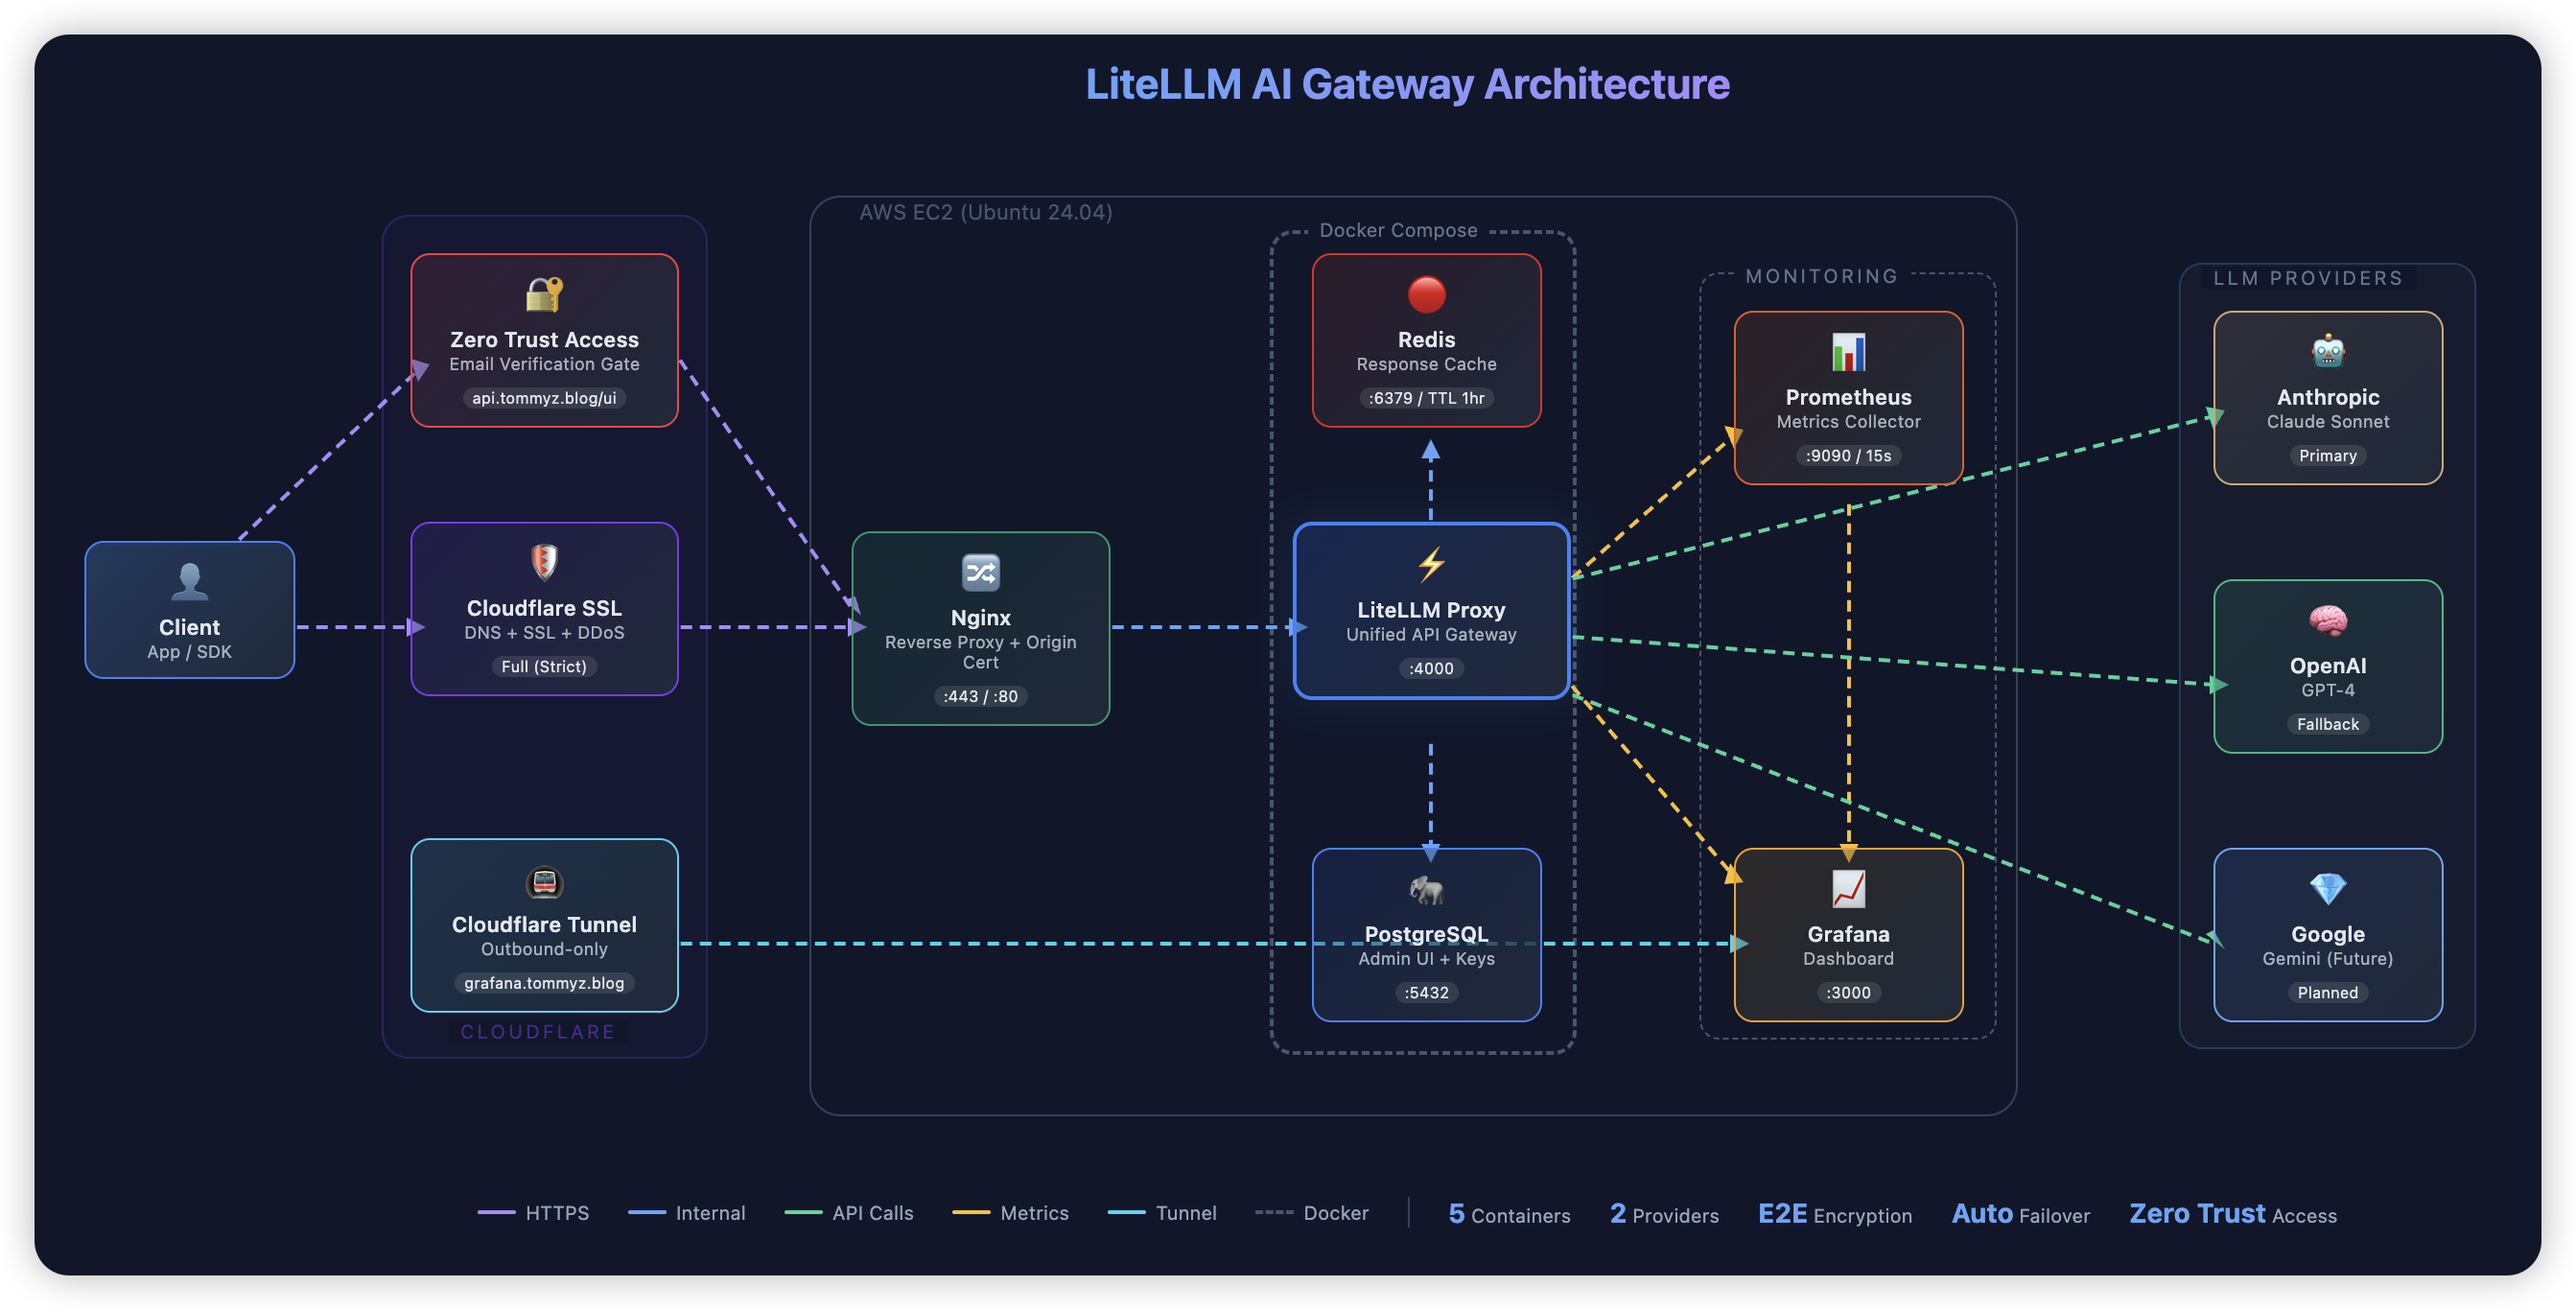Click the Full (Strict) badge under Cloudflare SSL
2576x1310 pixels.
click(544, 666)
